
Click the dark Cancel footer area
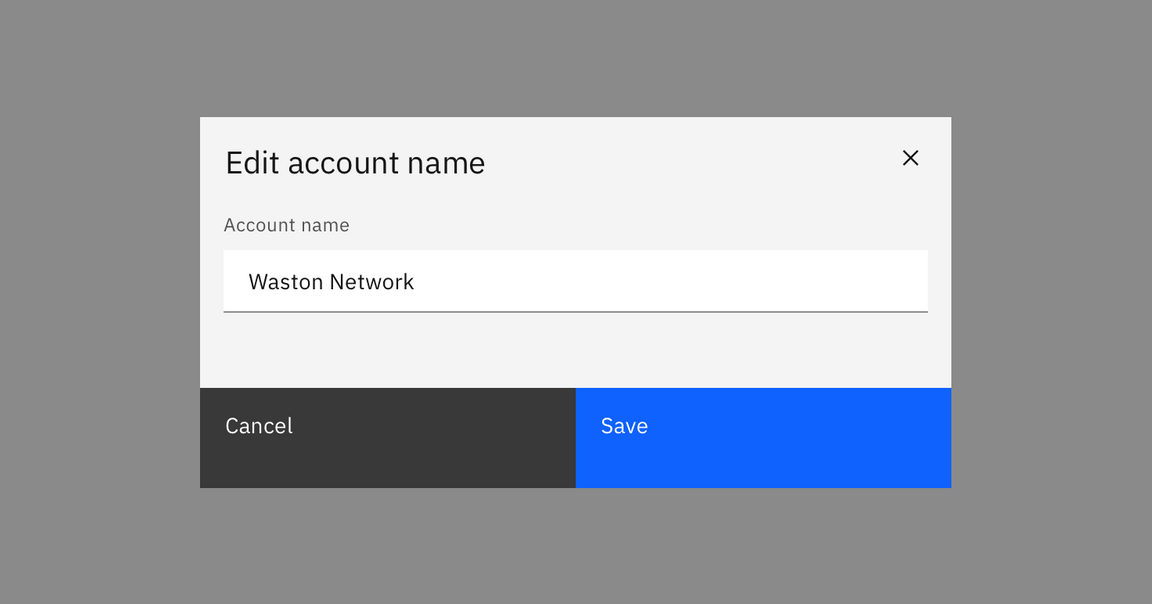[x=388, y=437]
